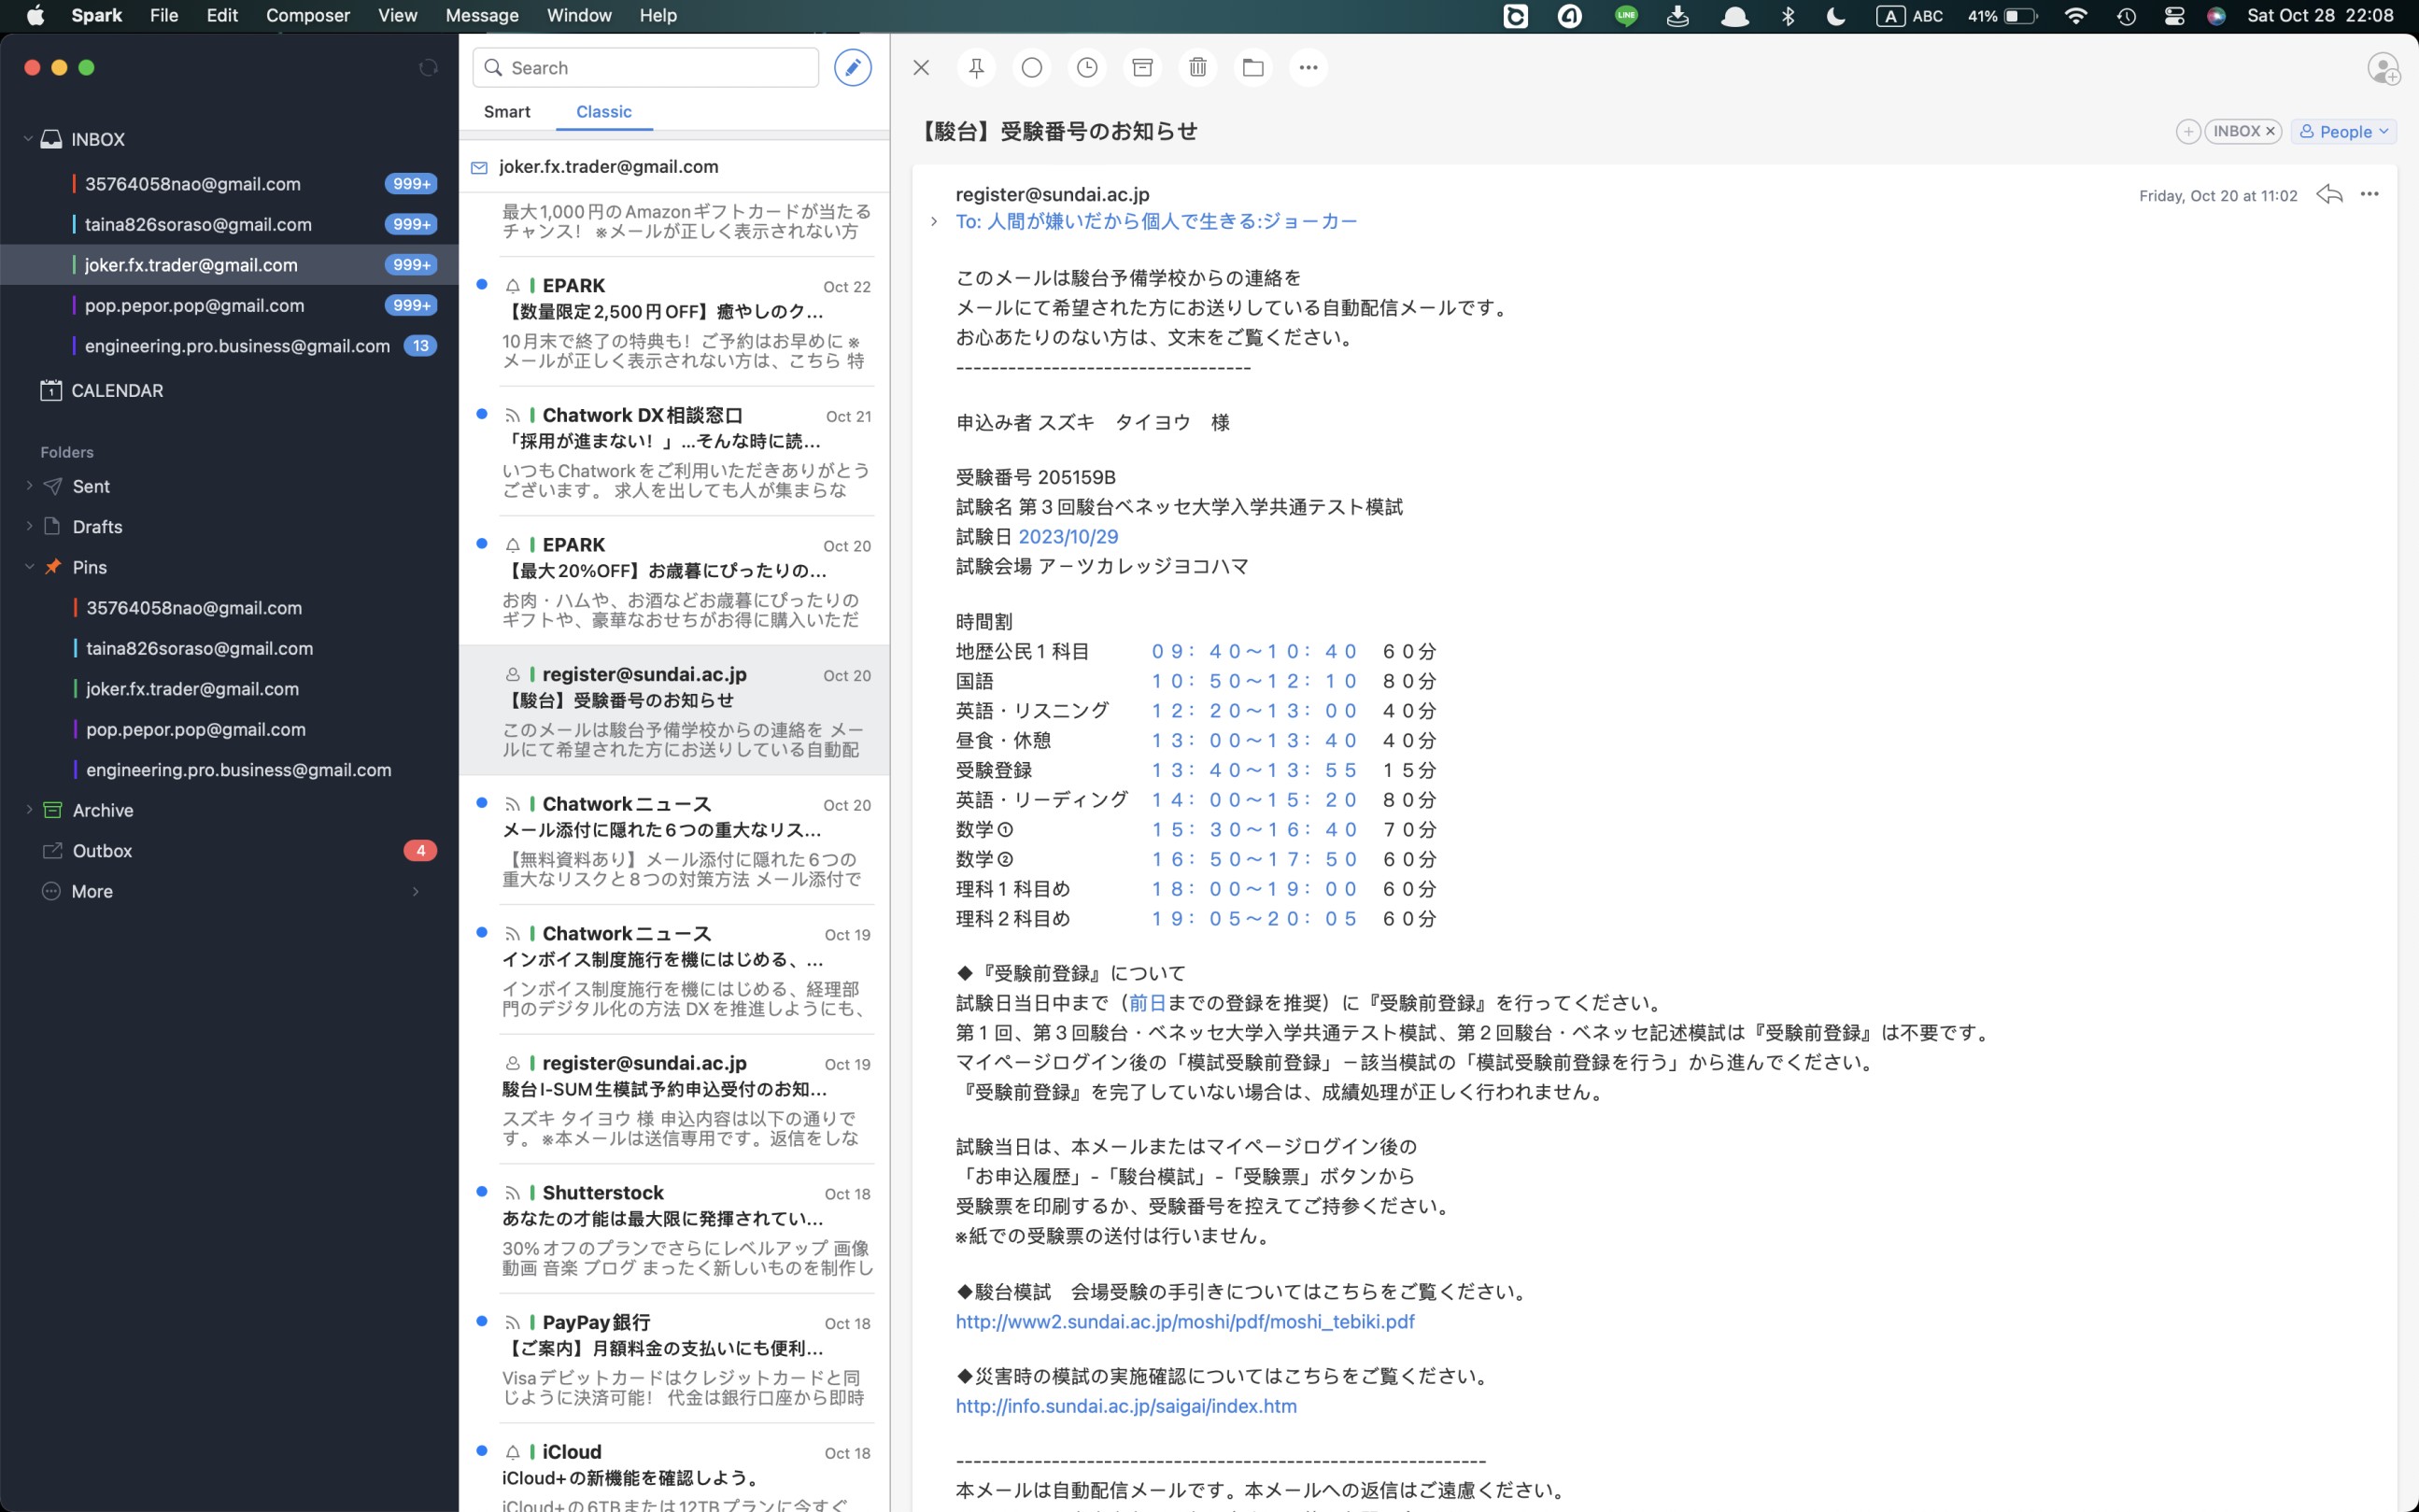
Task: Toggle Focus with the moon icon
Action: pos(1836,16)
